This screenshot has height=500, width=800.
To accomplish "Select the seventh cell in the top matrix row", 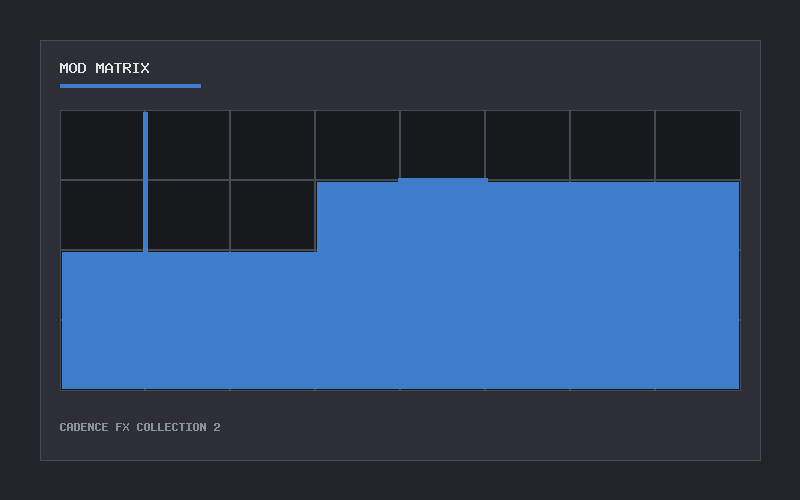I will tap(612, 145).
